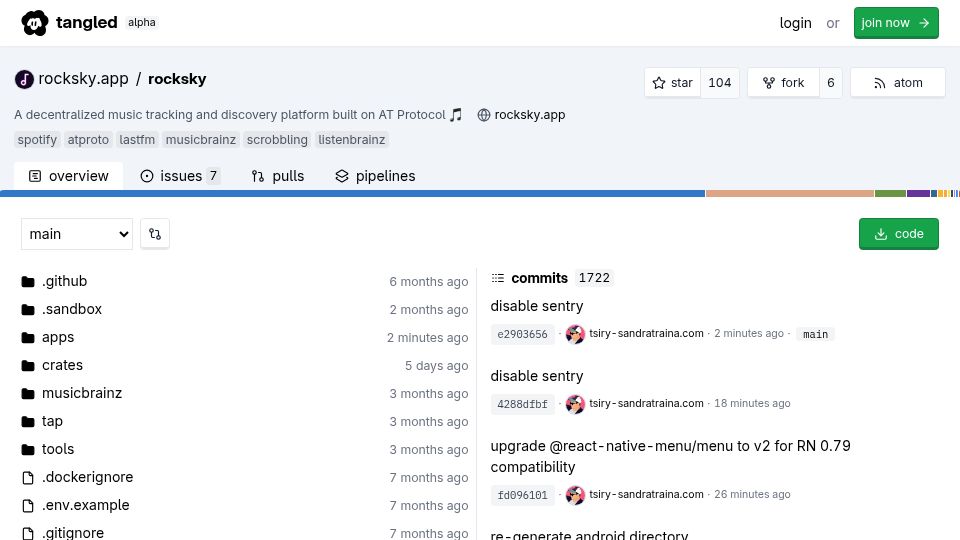The width and height of the screenshot is (960, 540).
Task: Open the .sandbox folder name
Action: [x=72, y=310]
